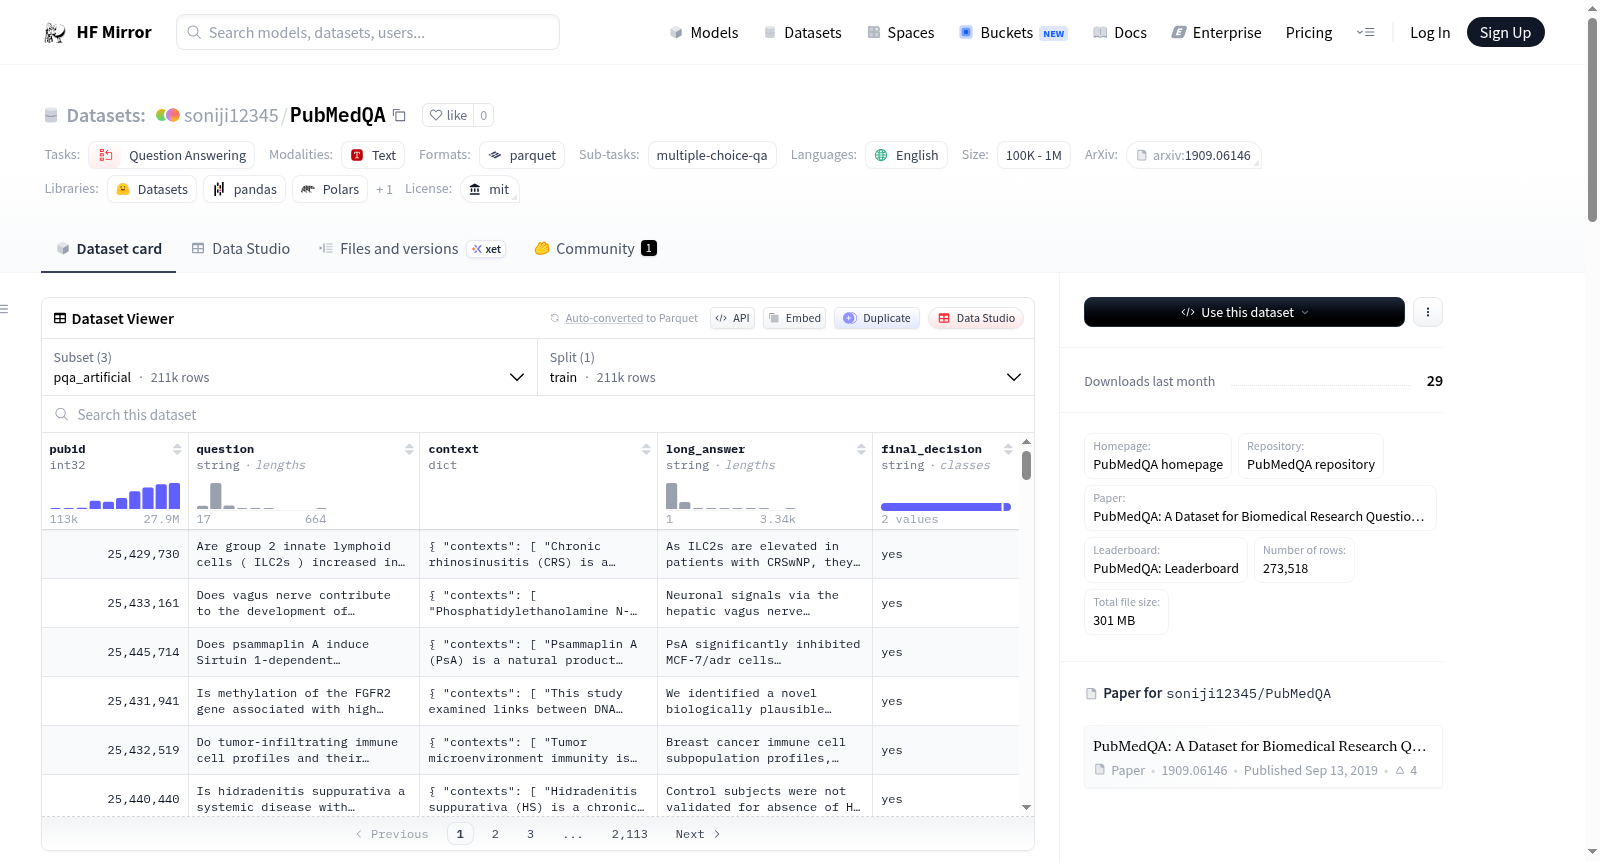1600x861 pixels.
Task: Click the dataset viewer table scrollbar
Action: click(1026, 465)
